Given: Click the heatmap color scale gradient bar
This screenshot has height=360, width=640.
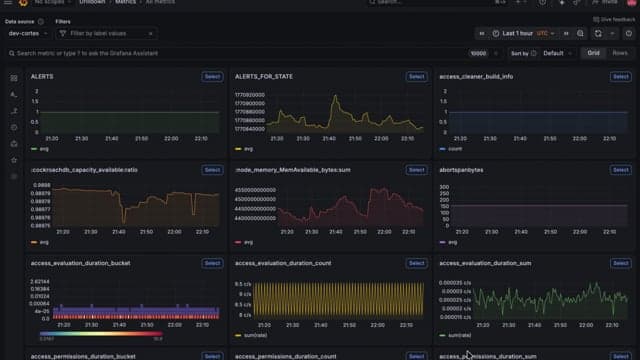Looking at the screenshot, I should [x=101, y=333].
